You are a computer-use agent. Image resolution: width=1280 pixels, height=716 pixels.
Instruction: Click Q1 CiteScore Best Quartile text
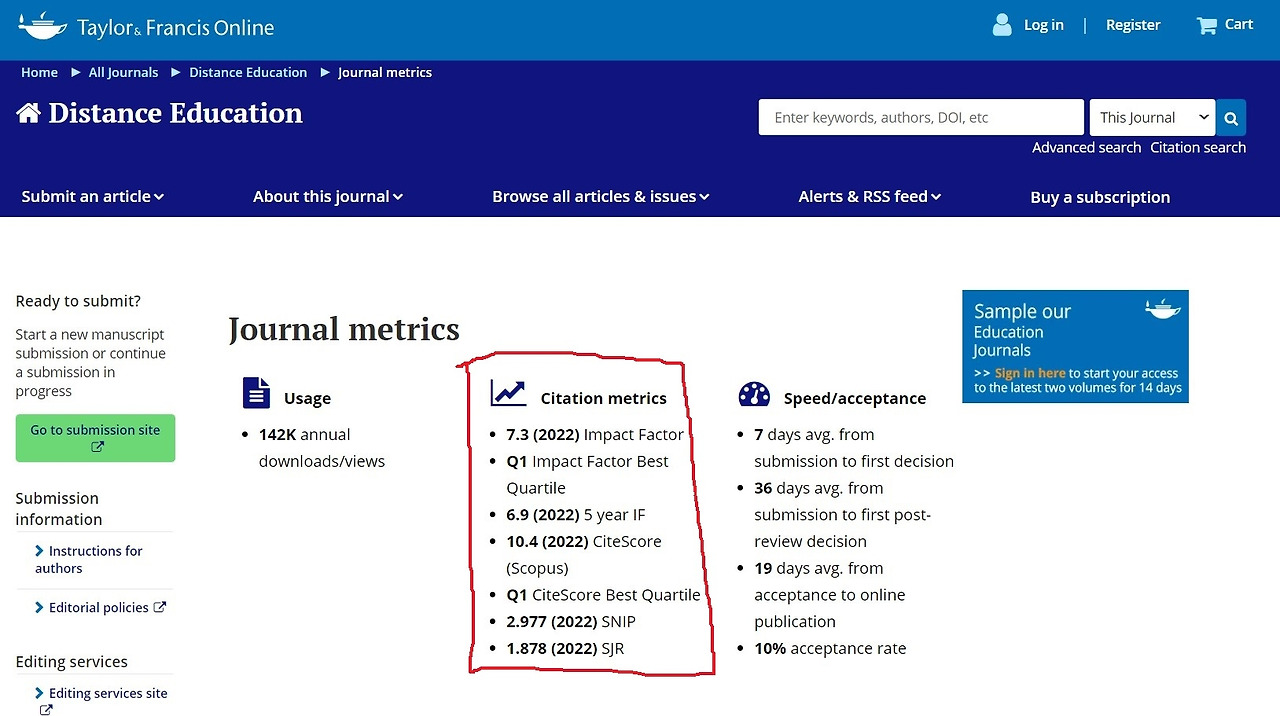603,595
